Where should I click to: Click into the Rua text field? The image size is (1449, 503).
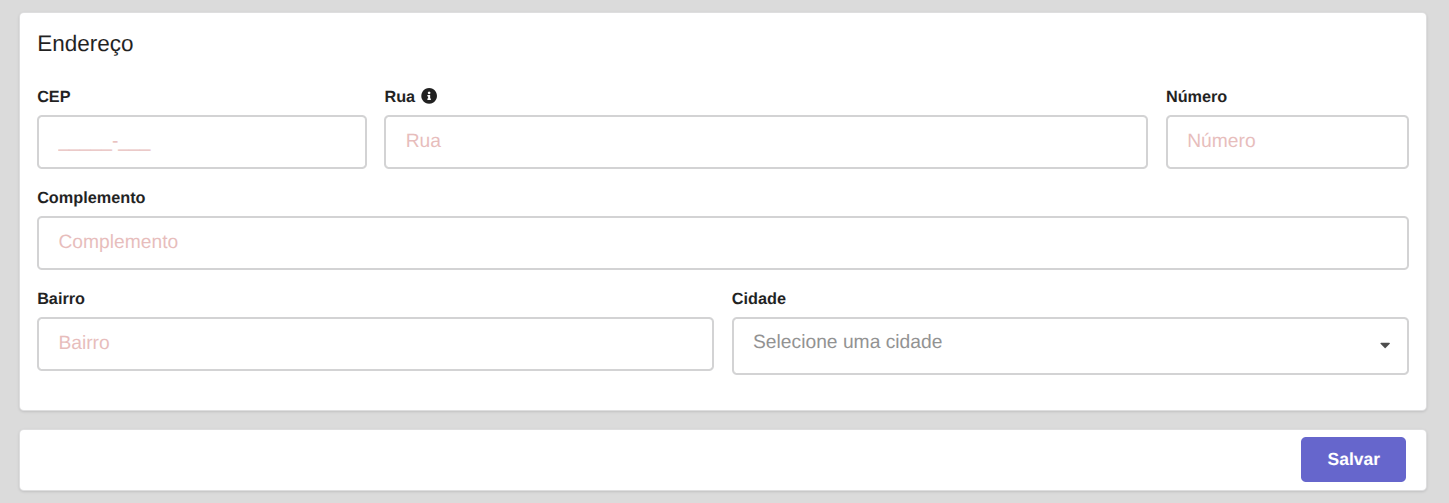coord(765,142)
